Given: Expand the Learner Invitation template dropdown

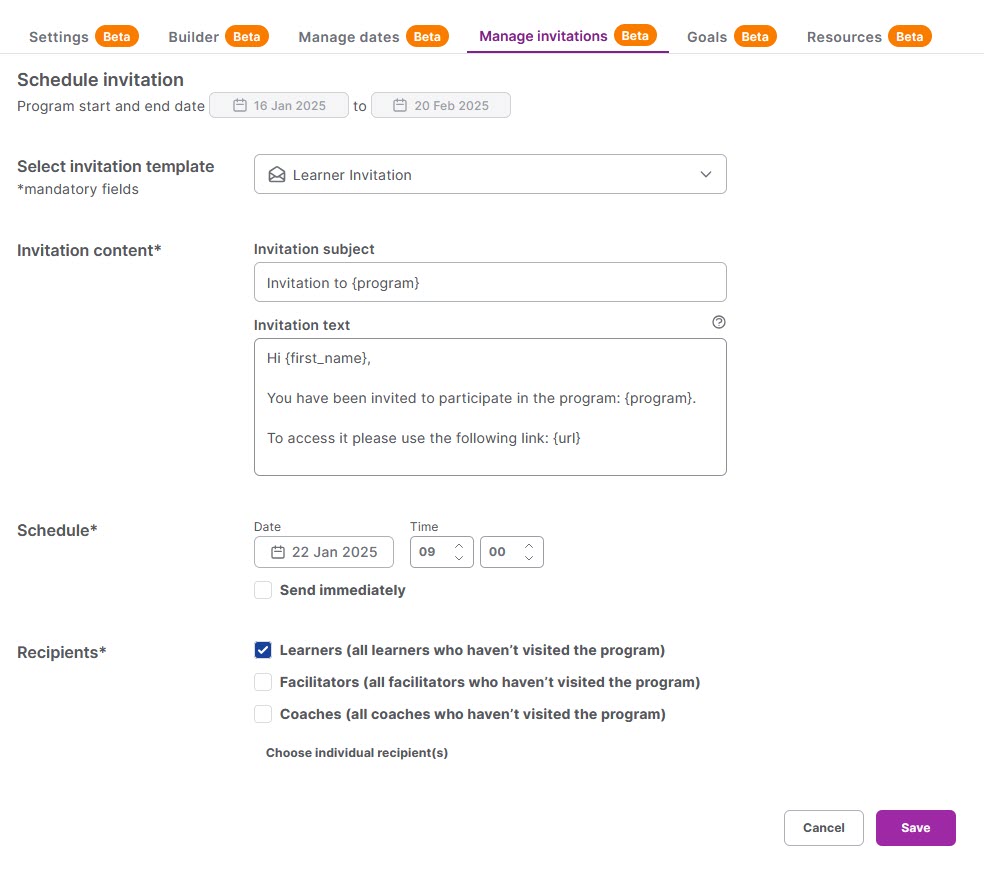Looking at the screenshot, I should coord(706,174).
